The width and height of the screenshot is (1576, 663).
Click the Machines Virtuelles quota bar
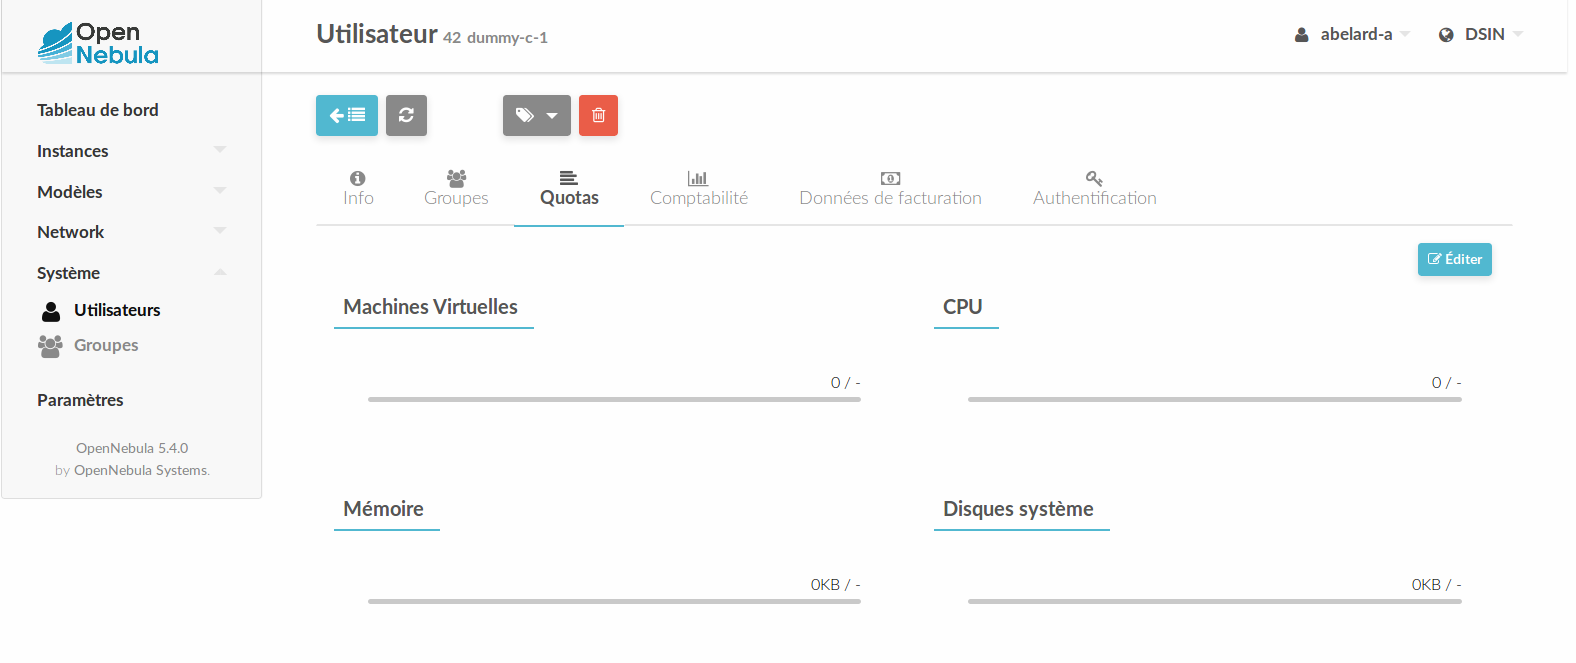(x=614, y=399)
